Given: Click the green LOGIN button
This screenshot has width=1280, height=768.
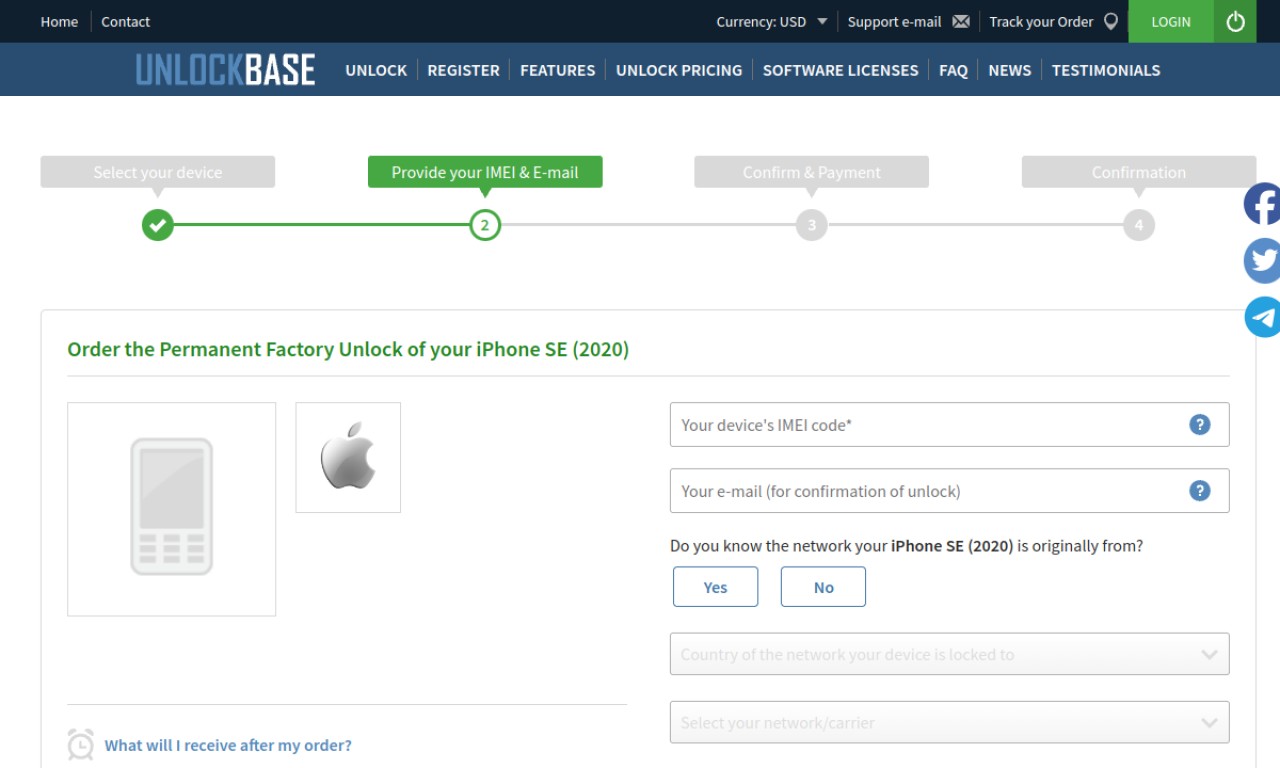Looking at the screenshot, I should [x=1171, y=21].
